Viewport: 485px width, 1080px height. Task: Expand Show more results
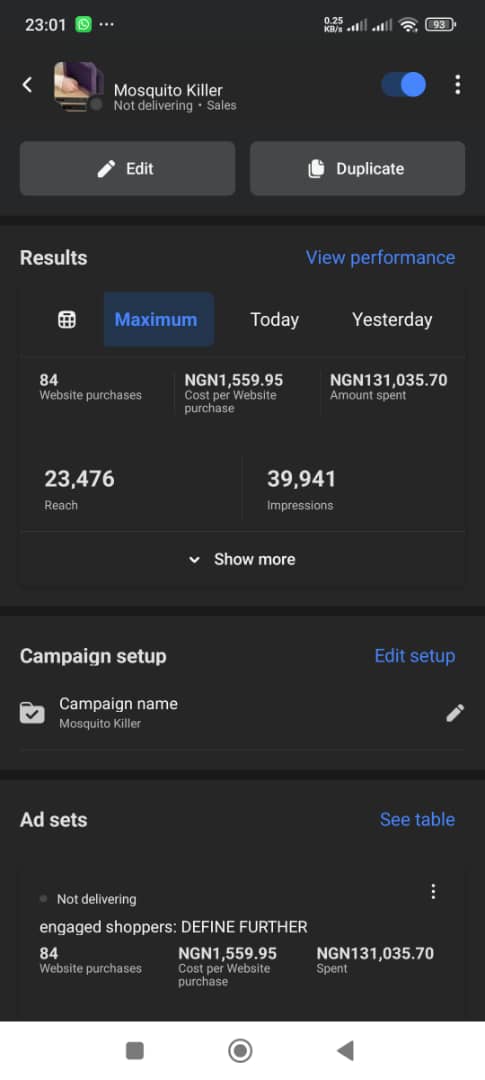pos(242,559)
